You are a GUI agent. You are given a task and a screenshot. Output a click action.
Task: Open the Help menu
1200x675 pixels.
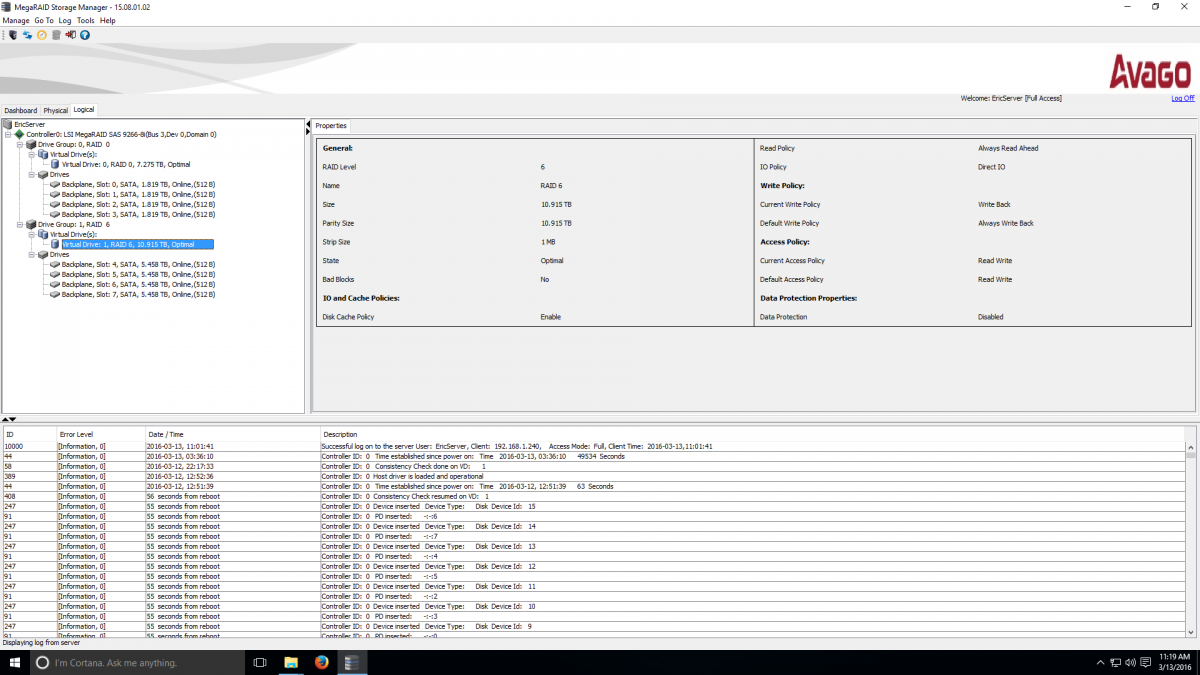pyautogui.click(x=108, y=20)
